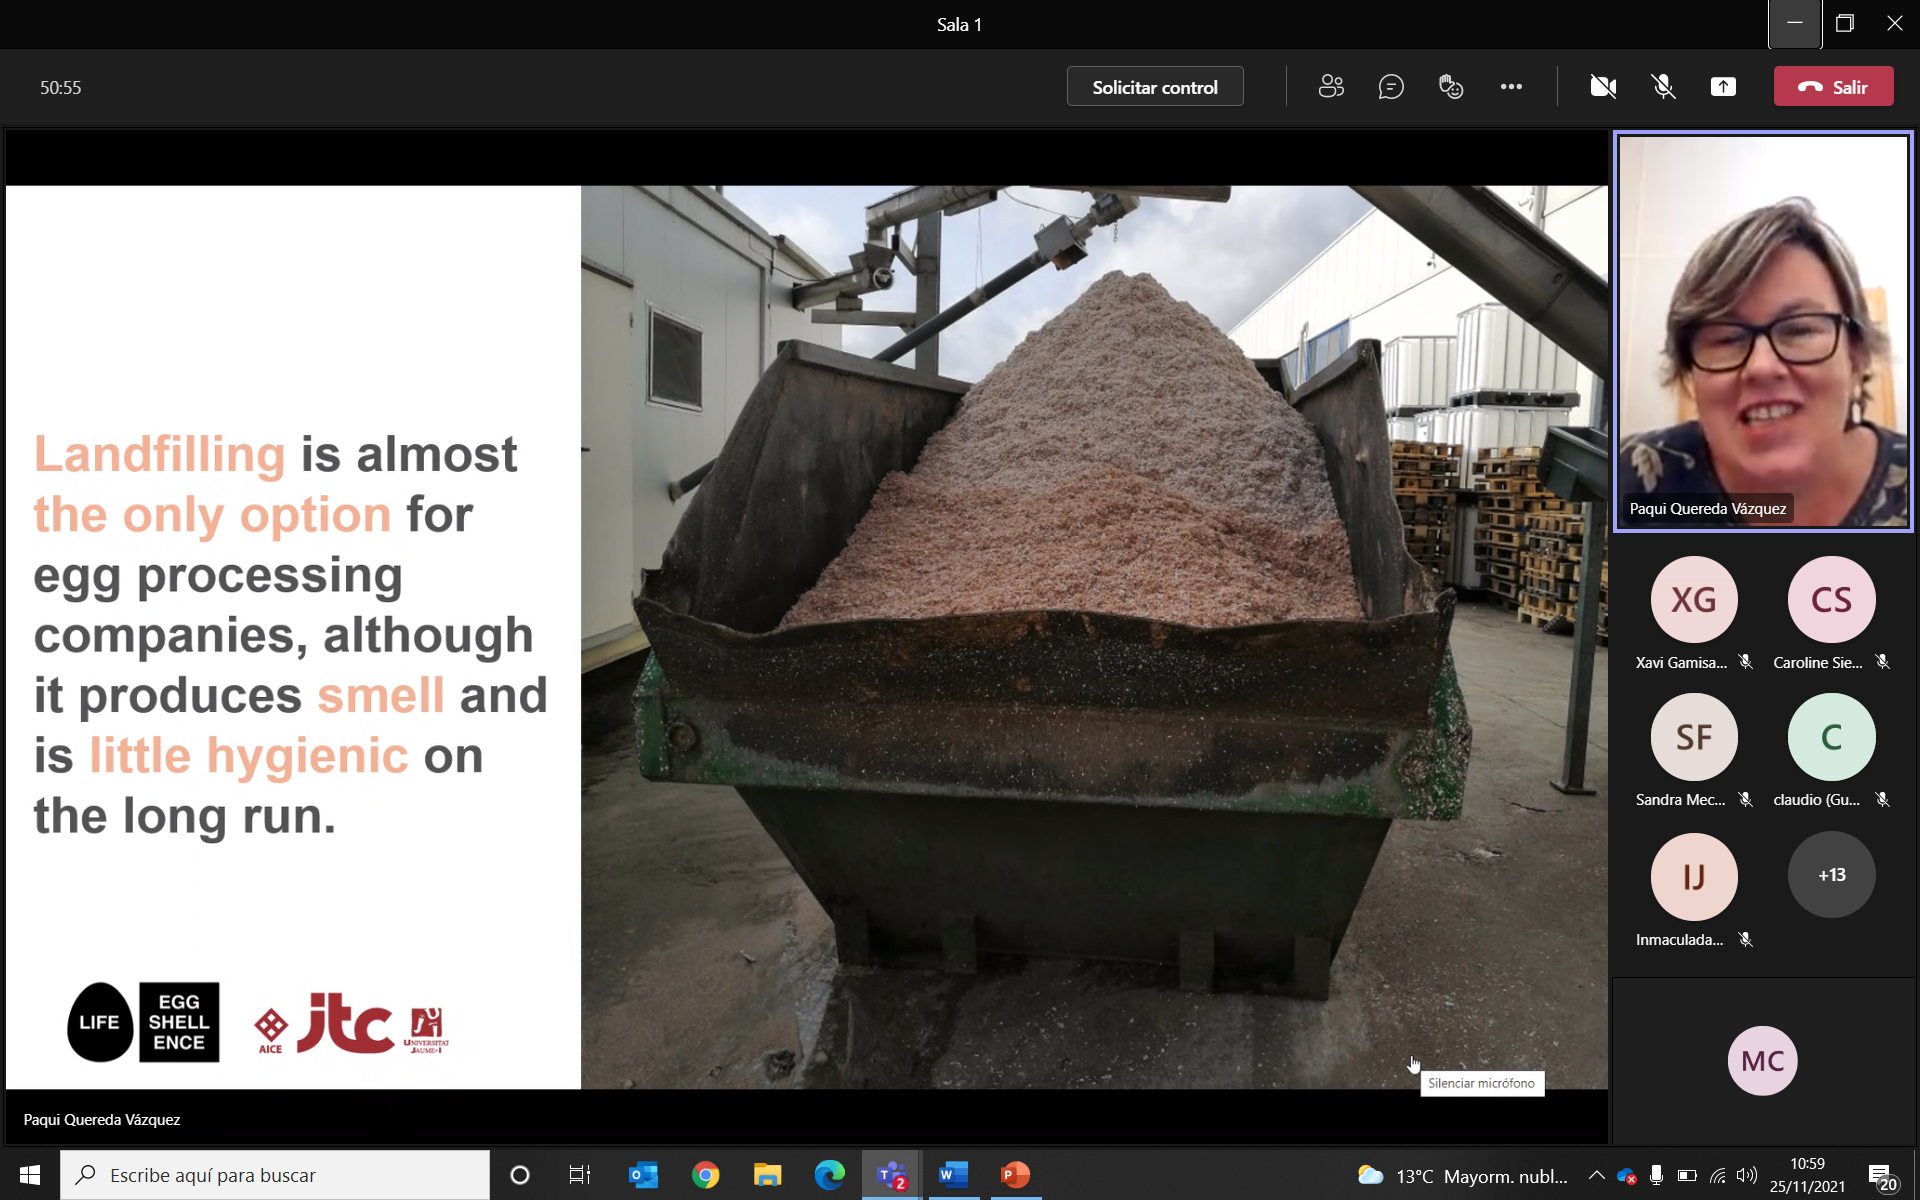The image size is (1920, 1200).
Task: Open the More actions ellipsis menu
Action: pyautogui.click(x=1511, y=87)
